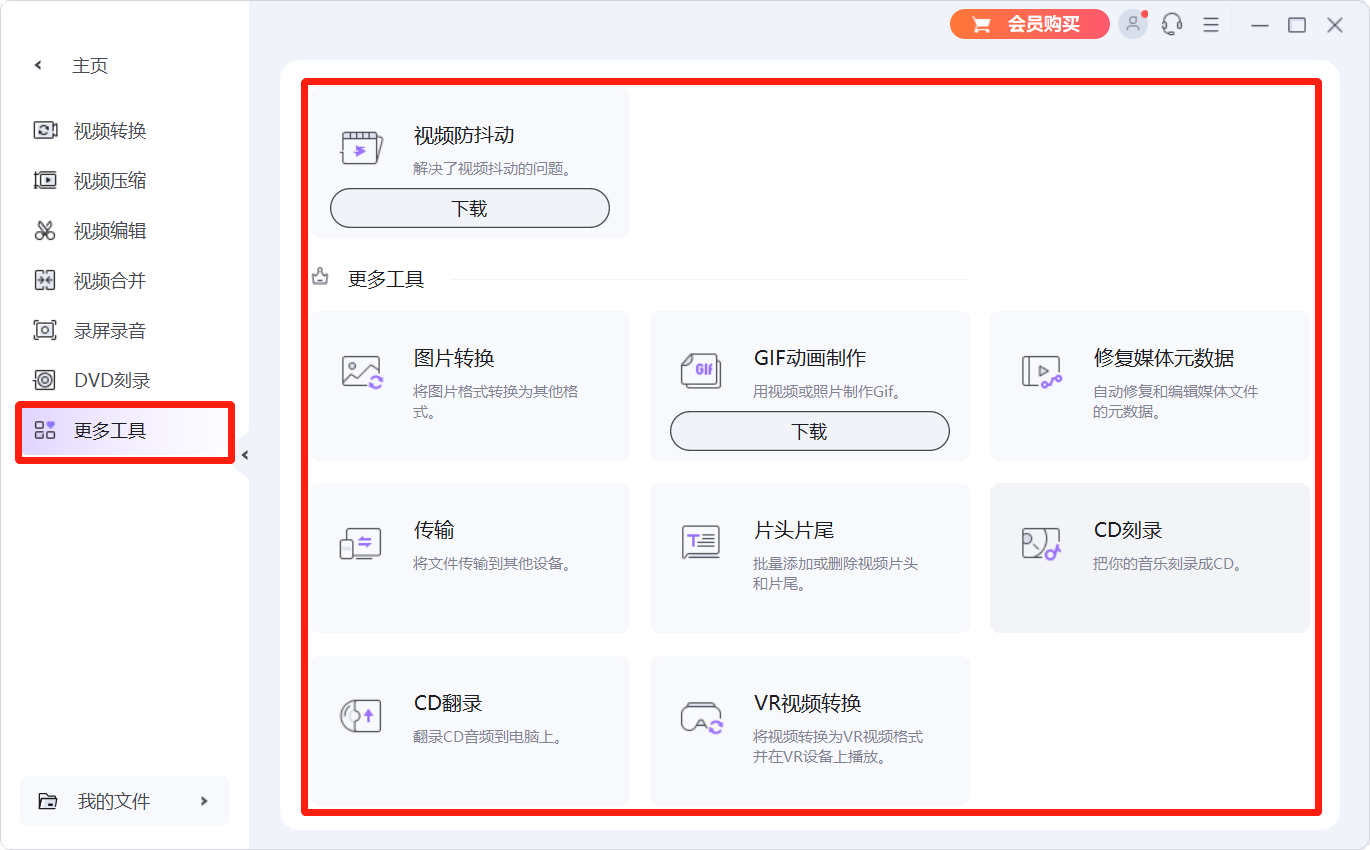Click the GIF动画制作 title text
The height and width of the screenshot is (850, 1370).
coord(810,358)
